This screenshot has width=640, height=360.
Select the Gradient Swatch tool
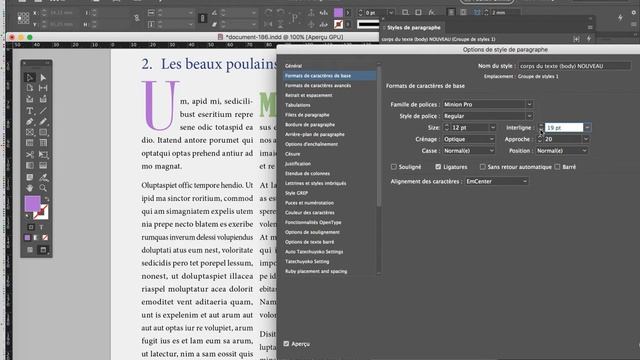pyautogui.click(x=30, y=165)
